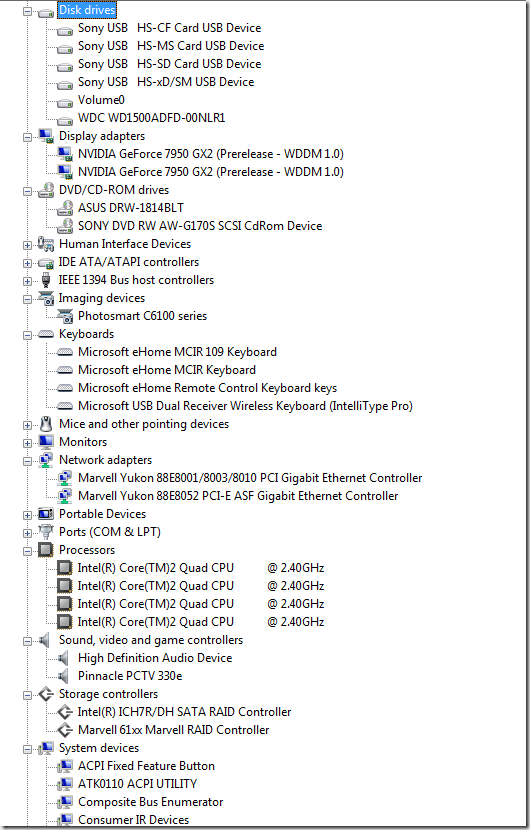Click the Ports (COM & LPT) icon
This screenshot has width=530, height=830.
click(x=46, y=531)
